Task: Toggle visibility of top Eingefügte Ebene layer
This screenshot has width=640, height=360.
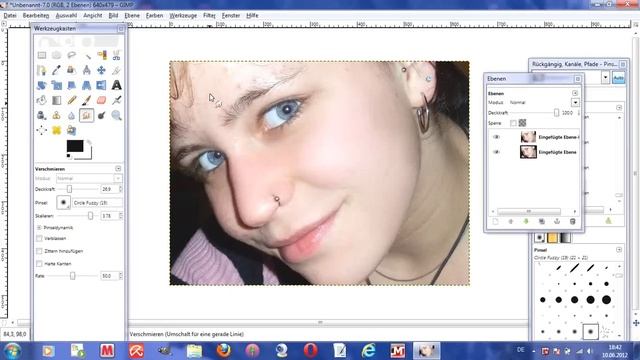Action: point(496,137)
